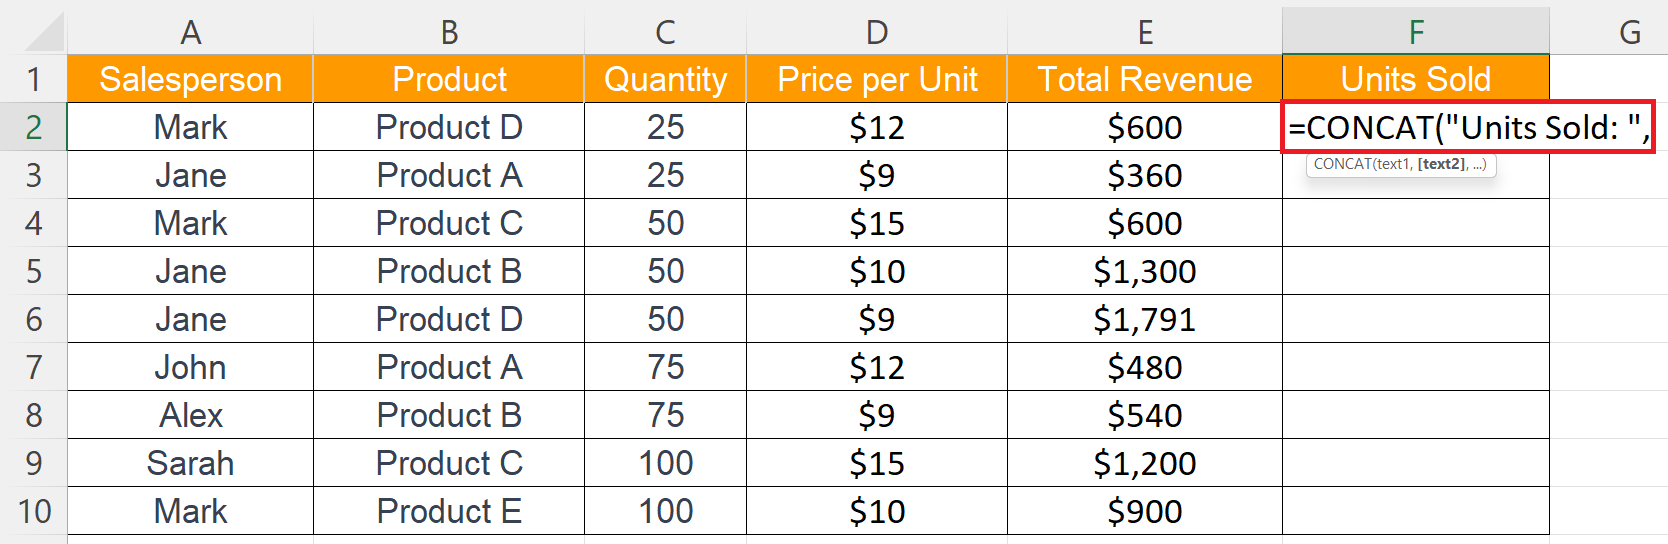
Task: Select row 5 header
Action: tap(34, 271)
